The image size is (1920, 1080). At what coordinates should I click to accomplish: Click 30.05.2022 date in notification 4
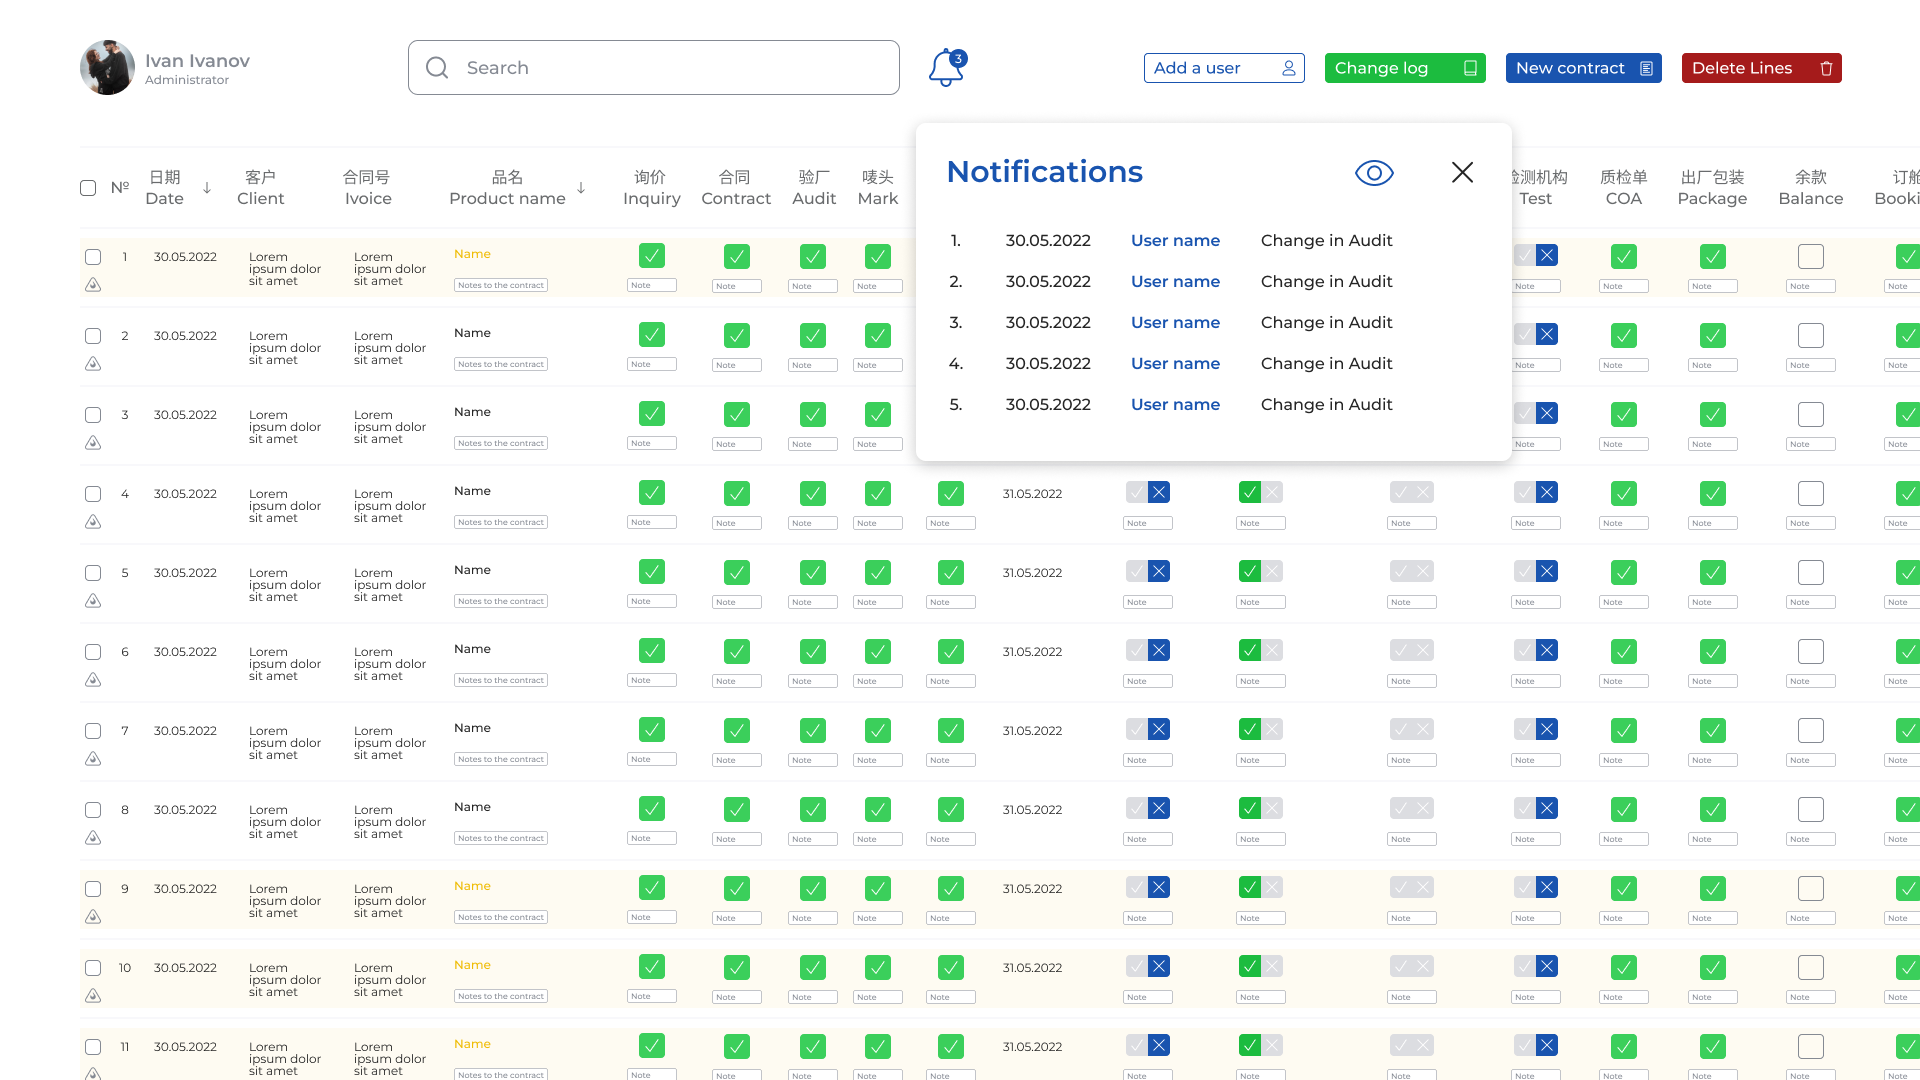1048,364
